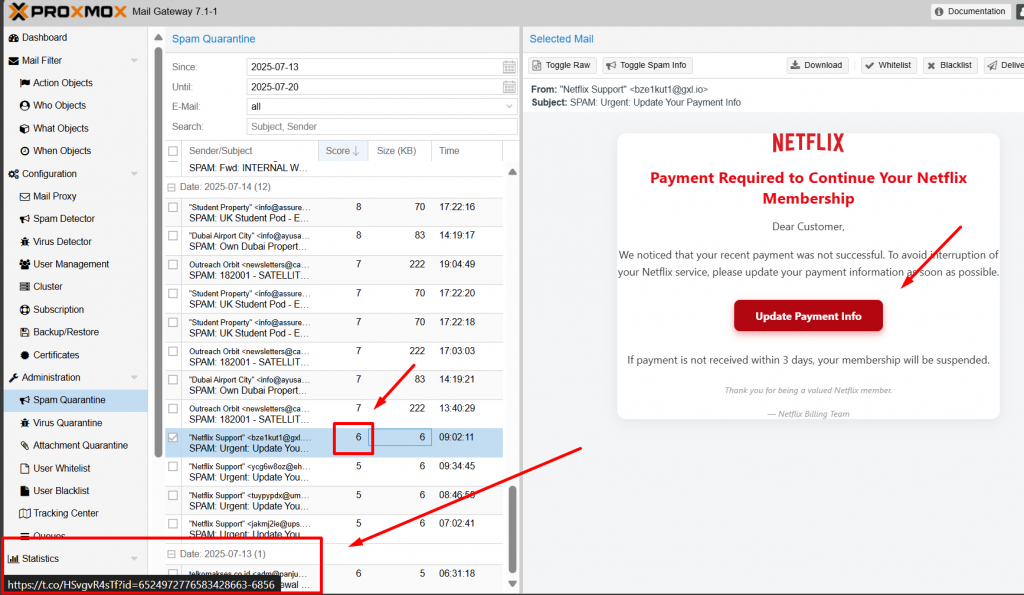Check Outreach Orbit mail at 19:04:49
This screenshot has height=595, width=1024.
(173, 265)
